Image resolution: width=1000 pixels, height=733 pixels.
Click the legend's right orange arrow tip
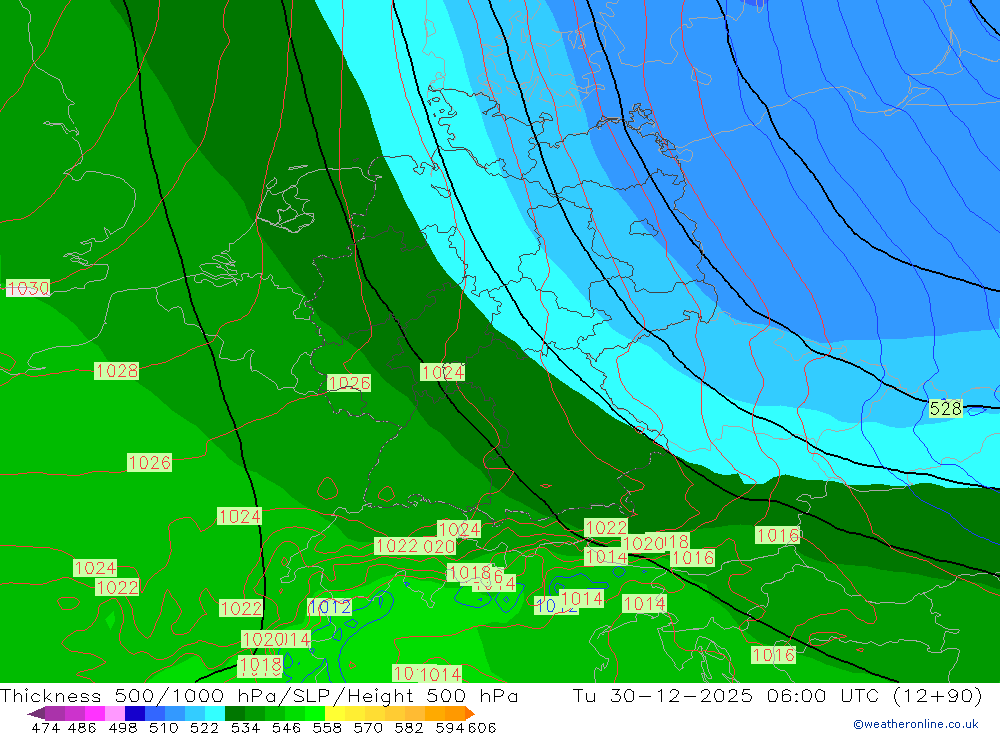click(x=470, y=713)
